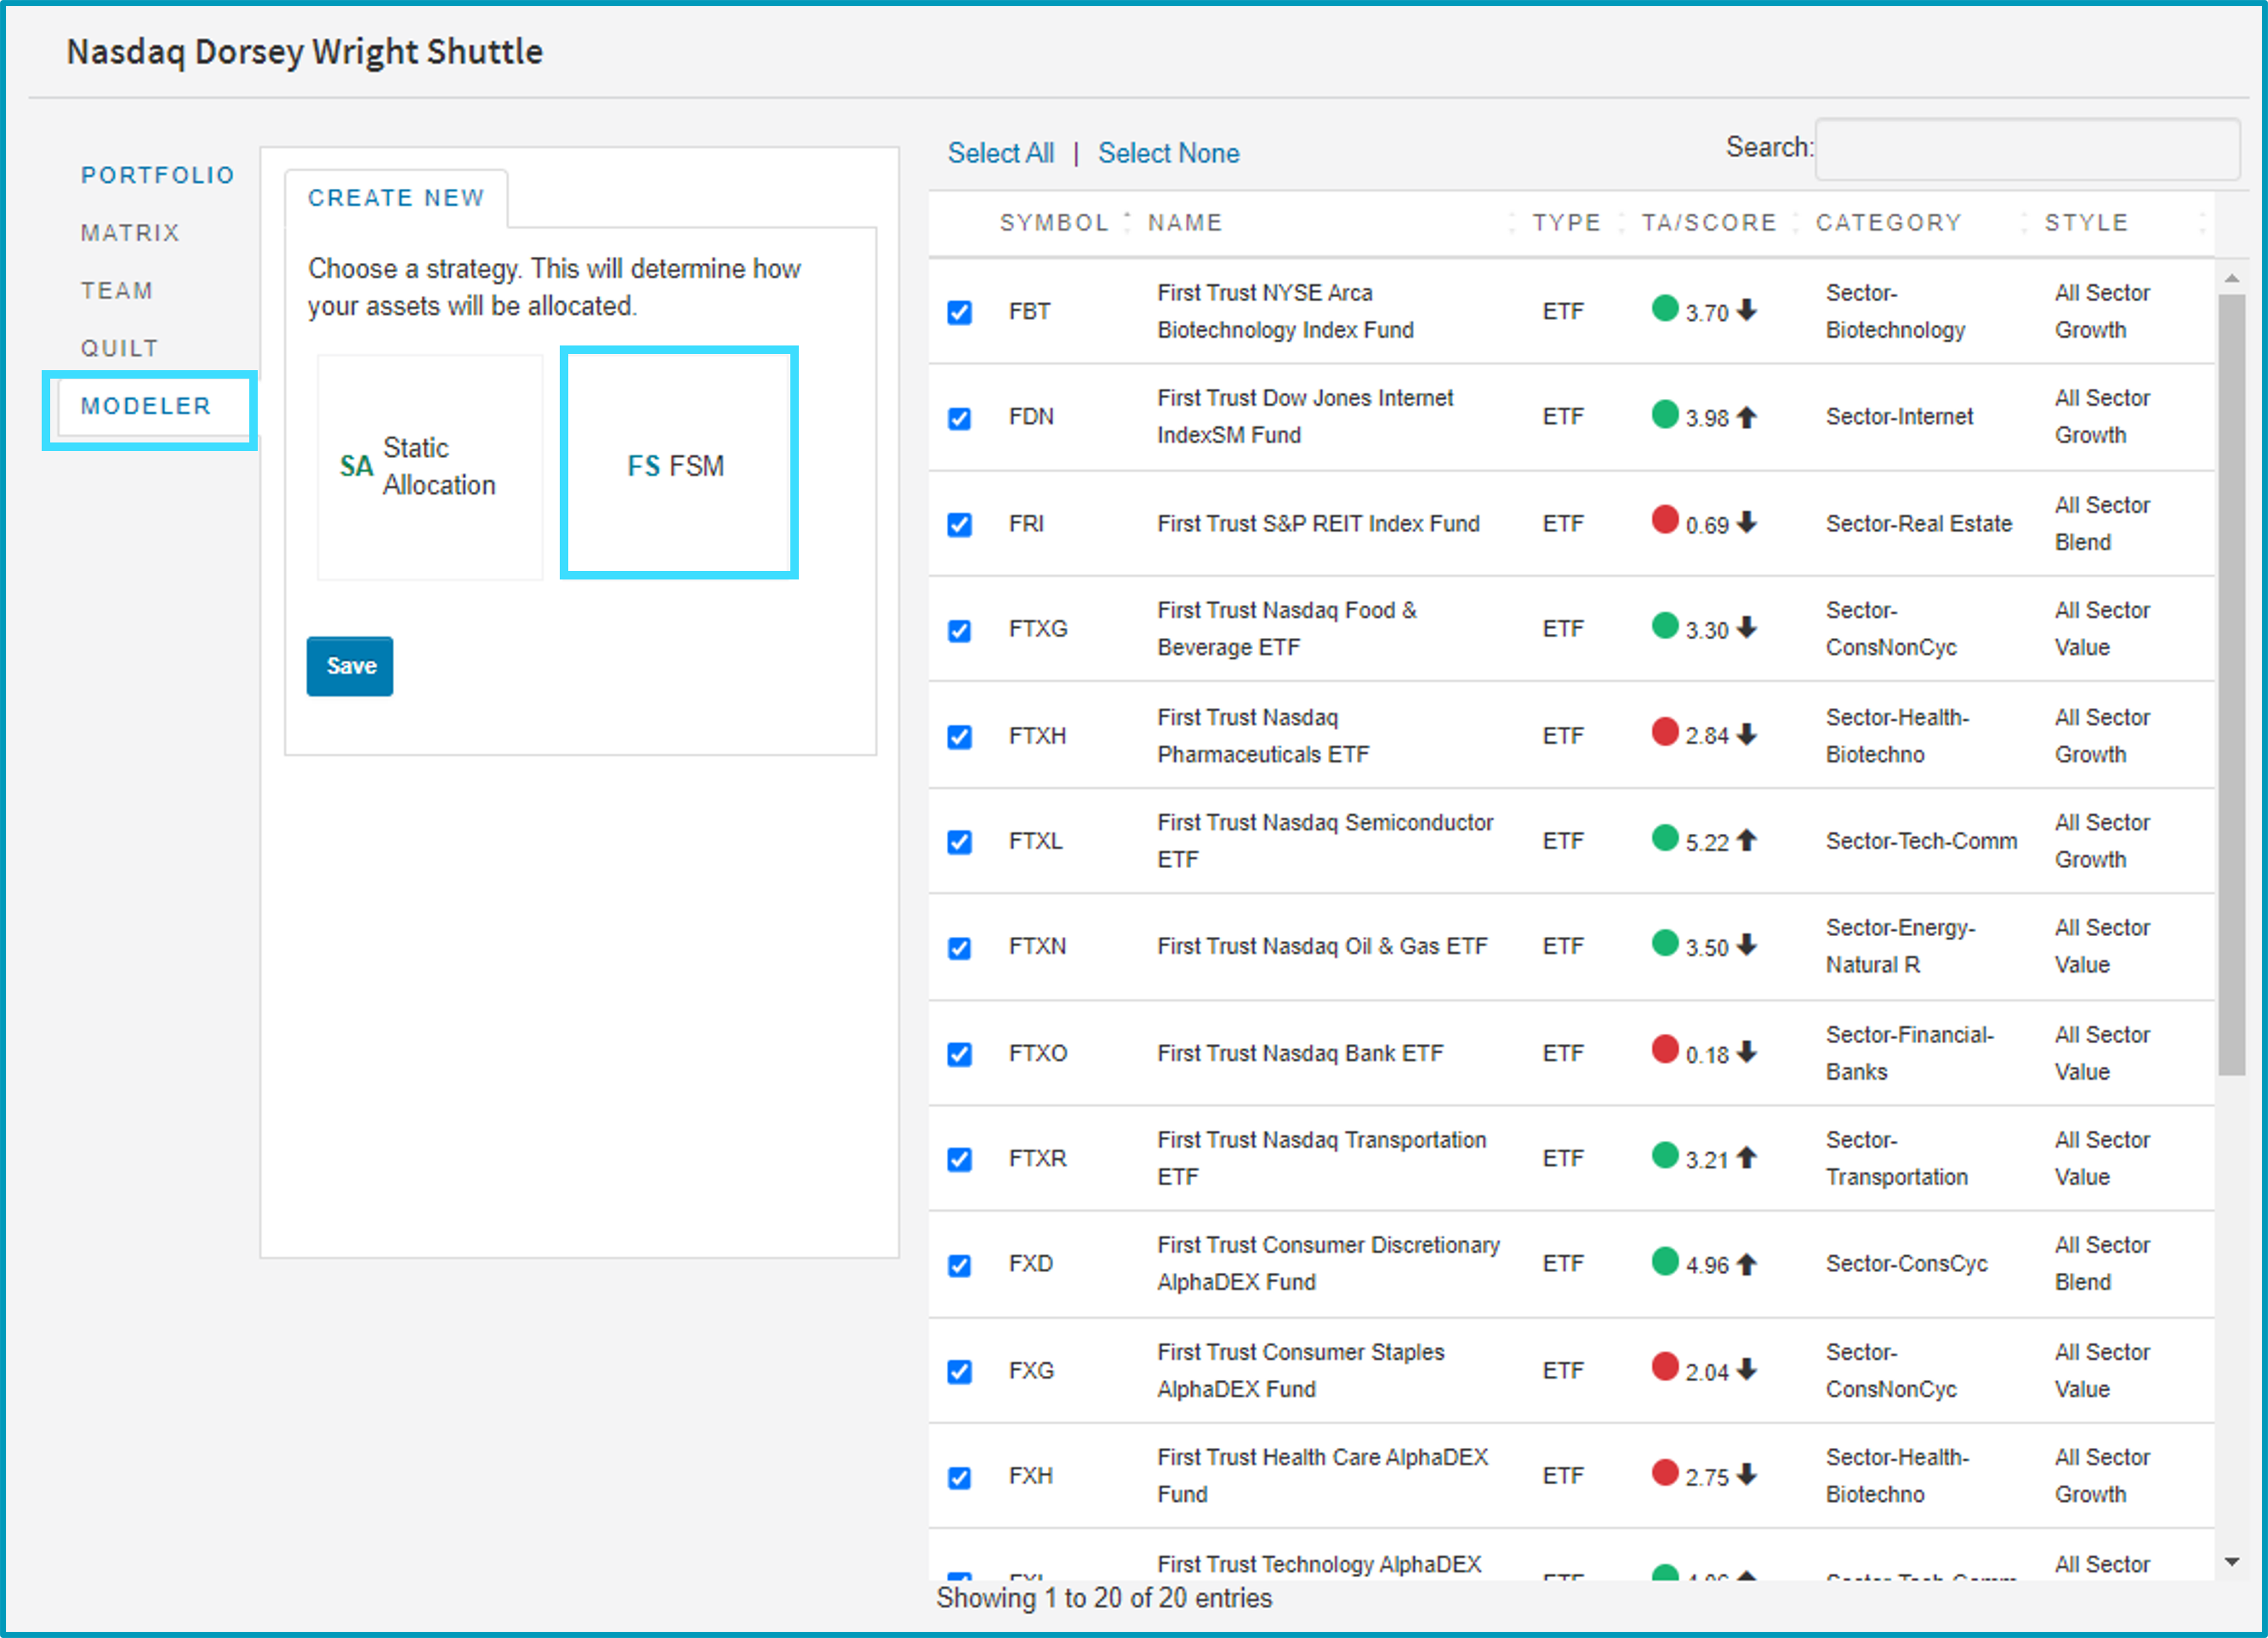Click the down arrow next to 3.70
2268x1638 pixels.
[1746, 310]
